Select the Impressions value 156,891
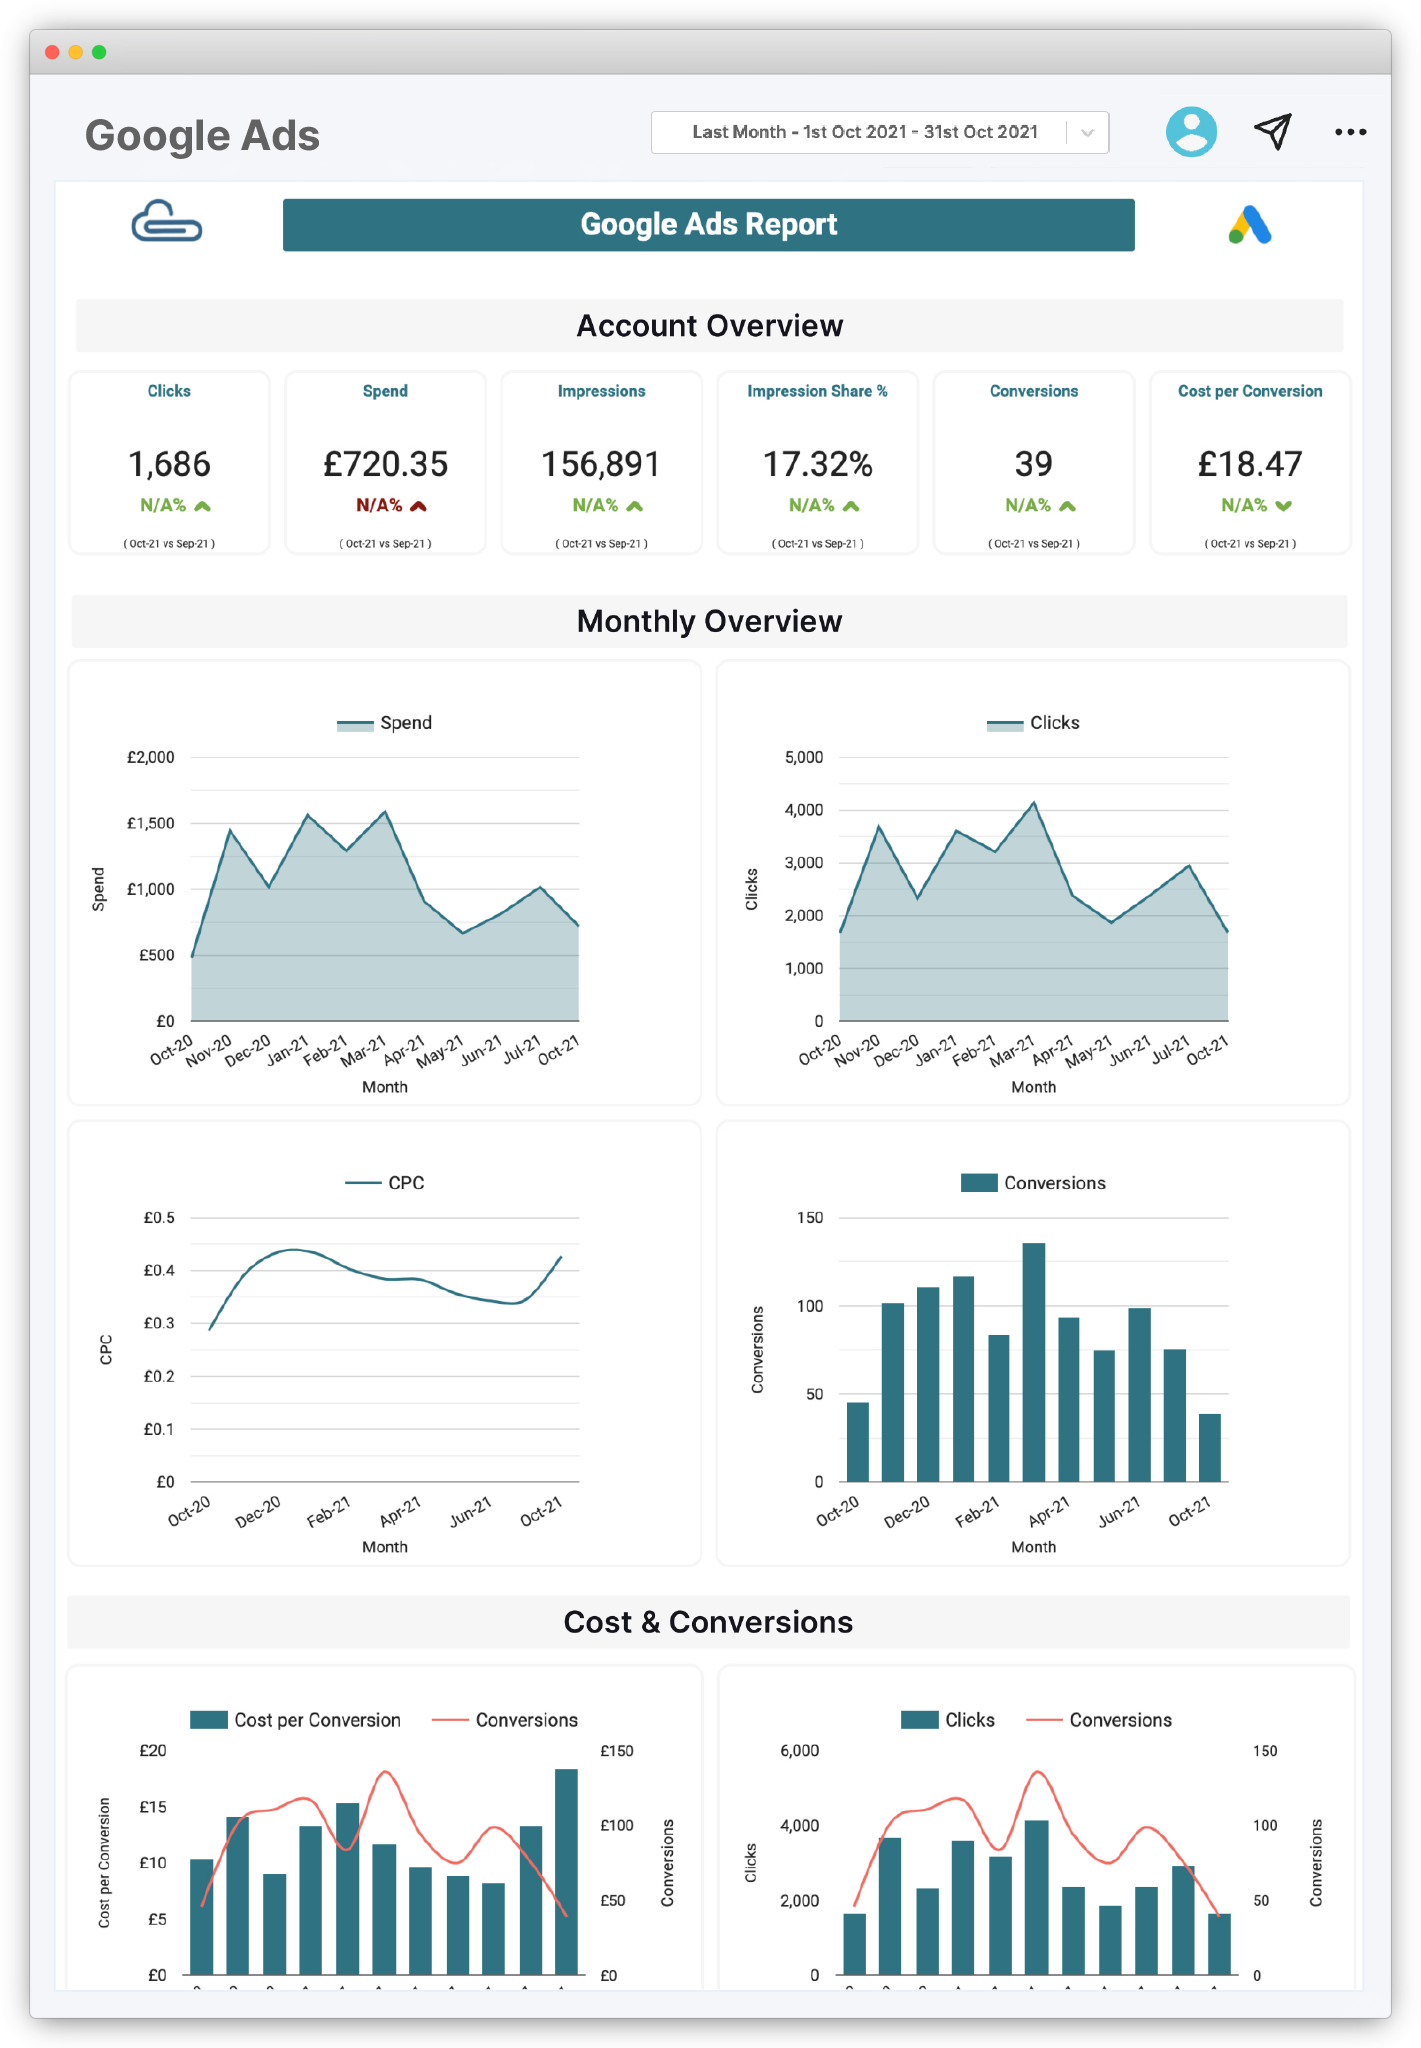Viewport: 1421px width, 2048px height. tap(601, 464)
